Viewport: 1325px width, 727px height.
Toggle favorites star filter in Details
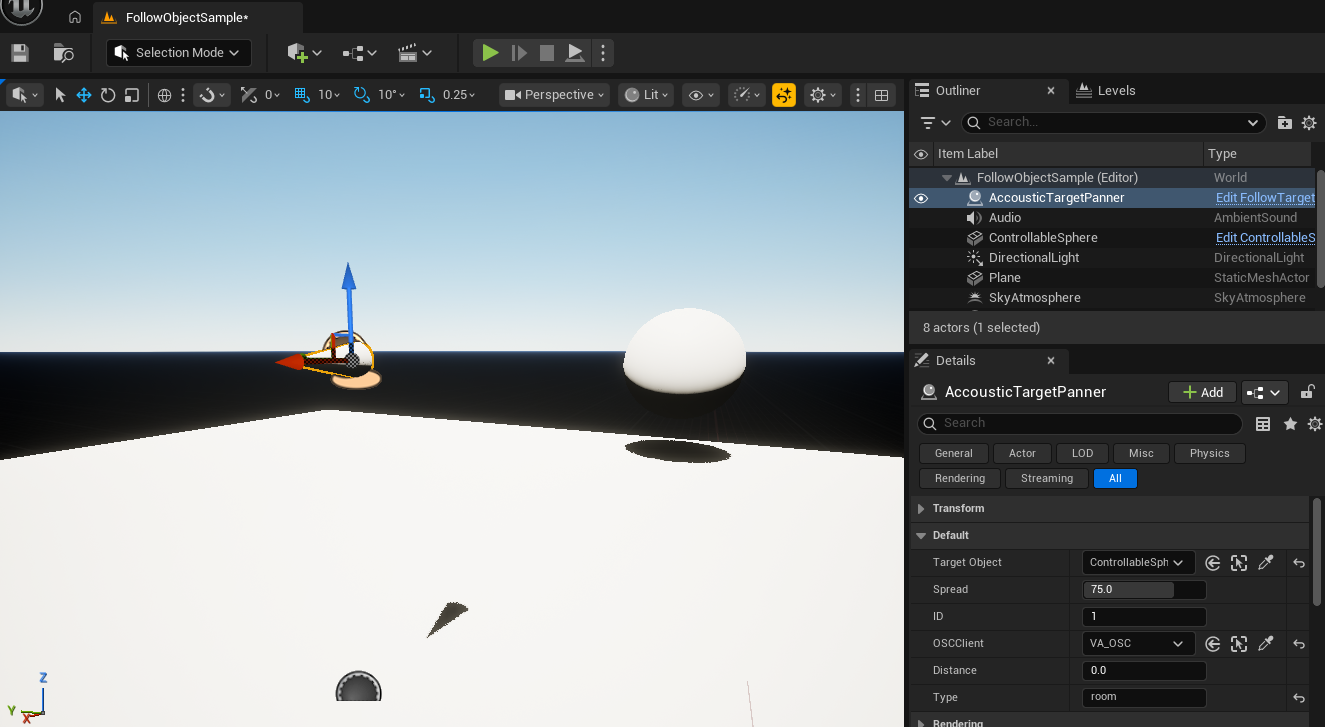pos(1290,424)
